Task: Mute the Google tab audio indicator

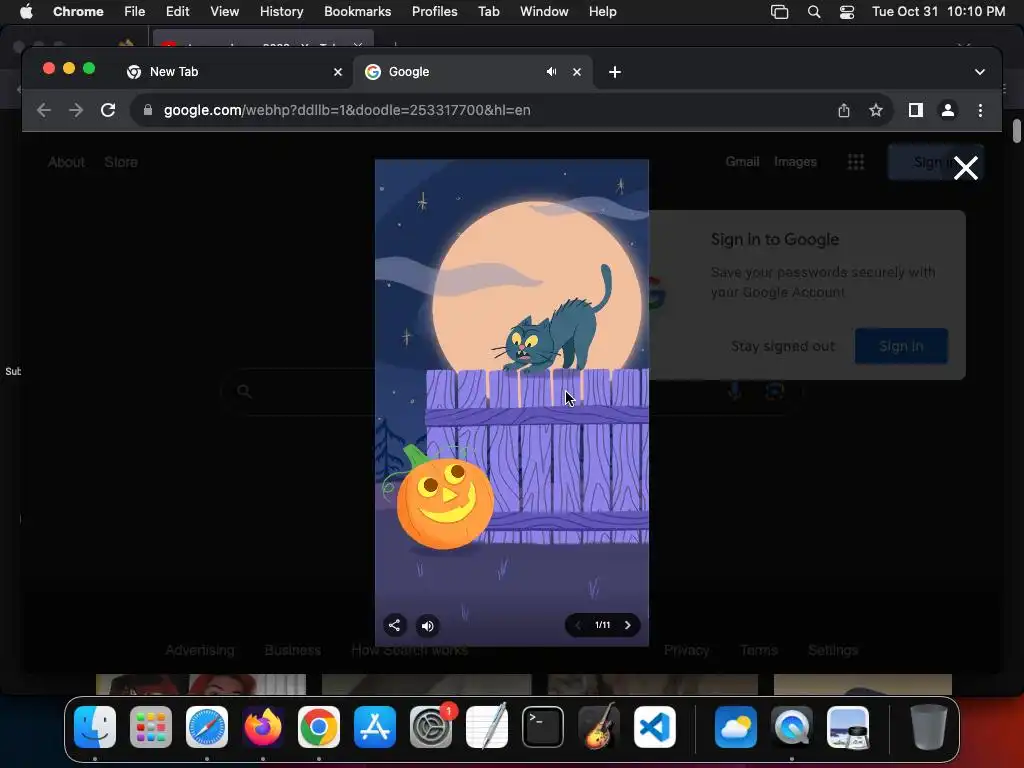Action: 551,72
